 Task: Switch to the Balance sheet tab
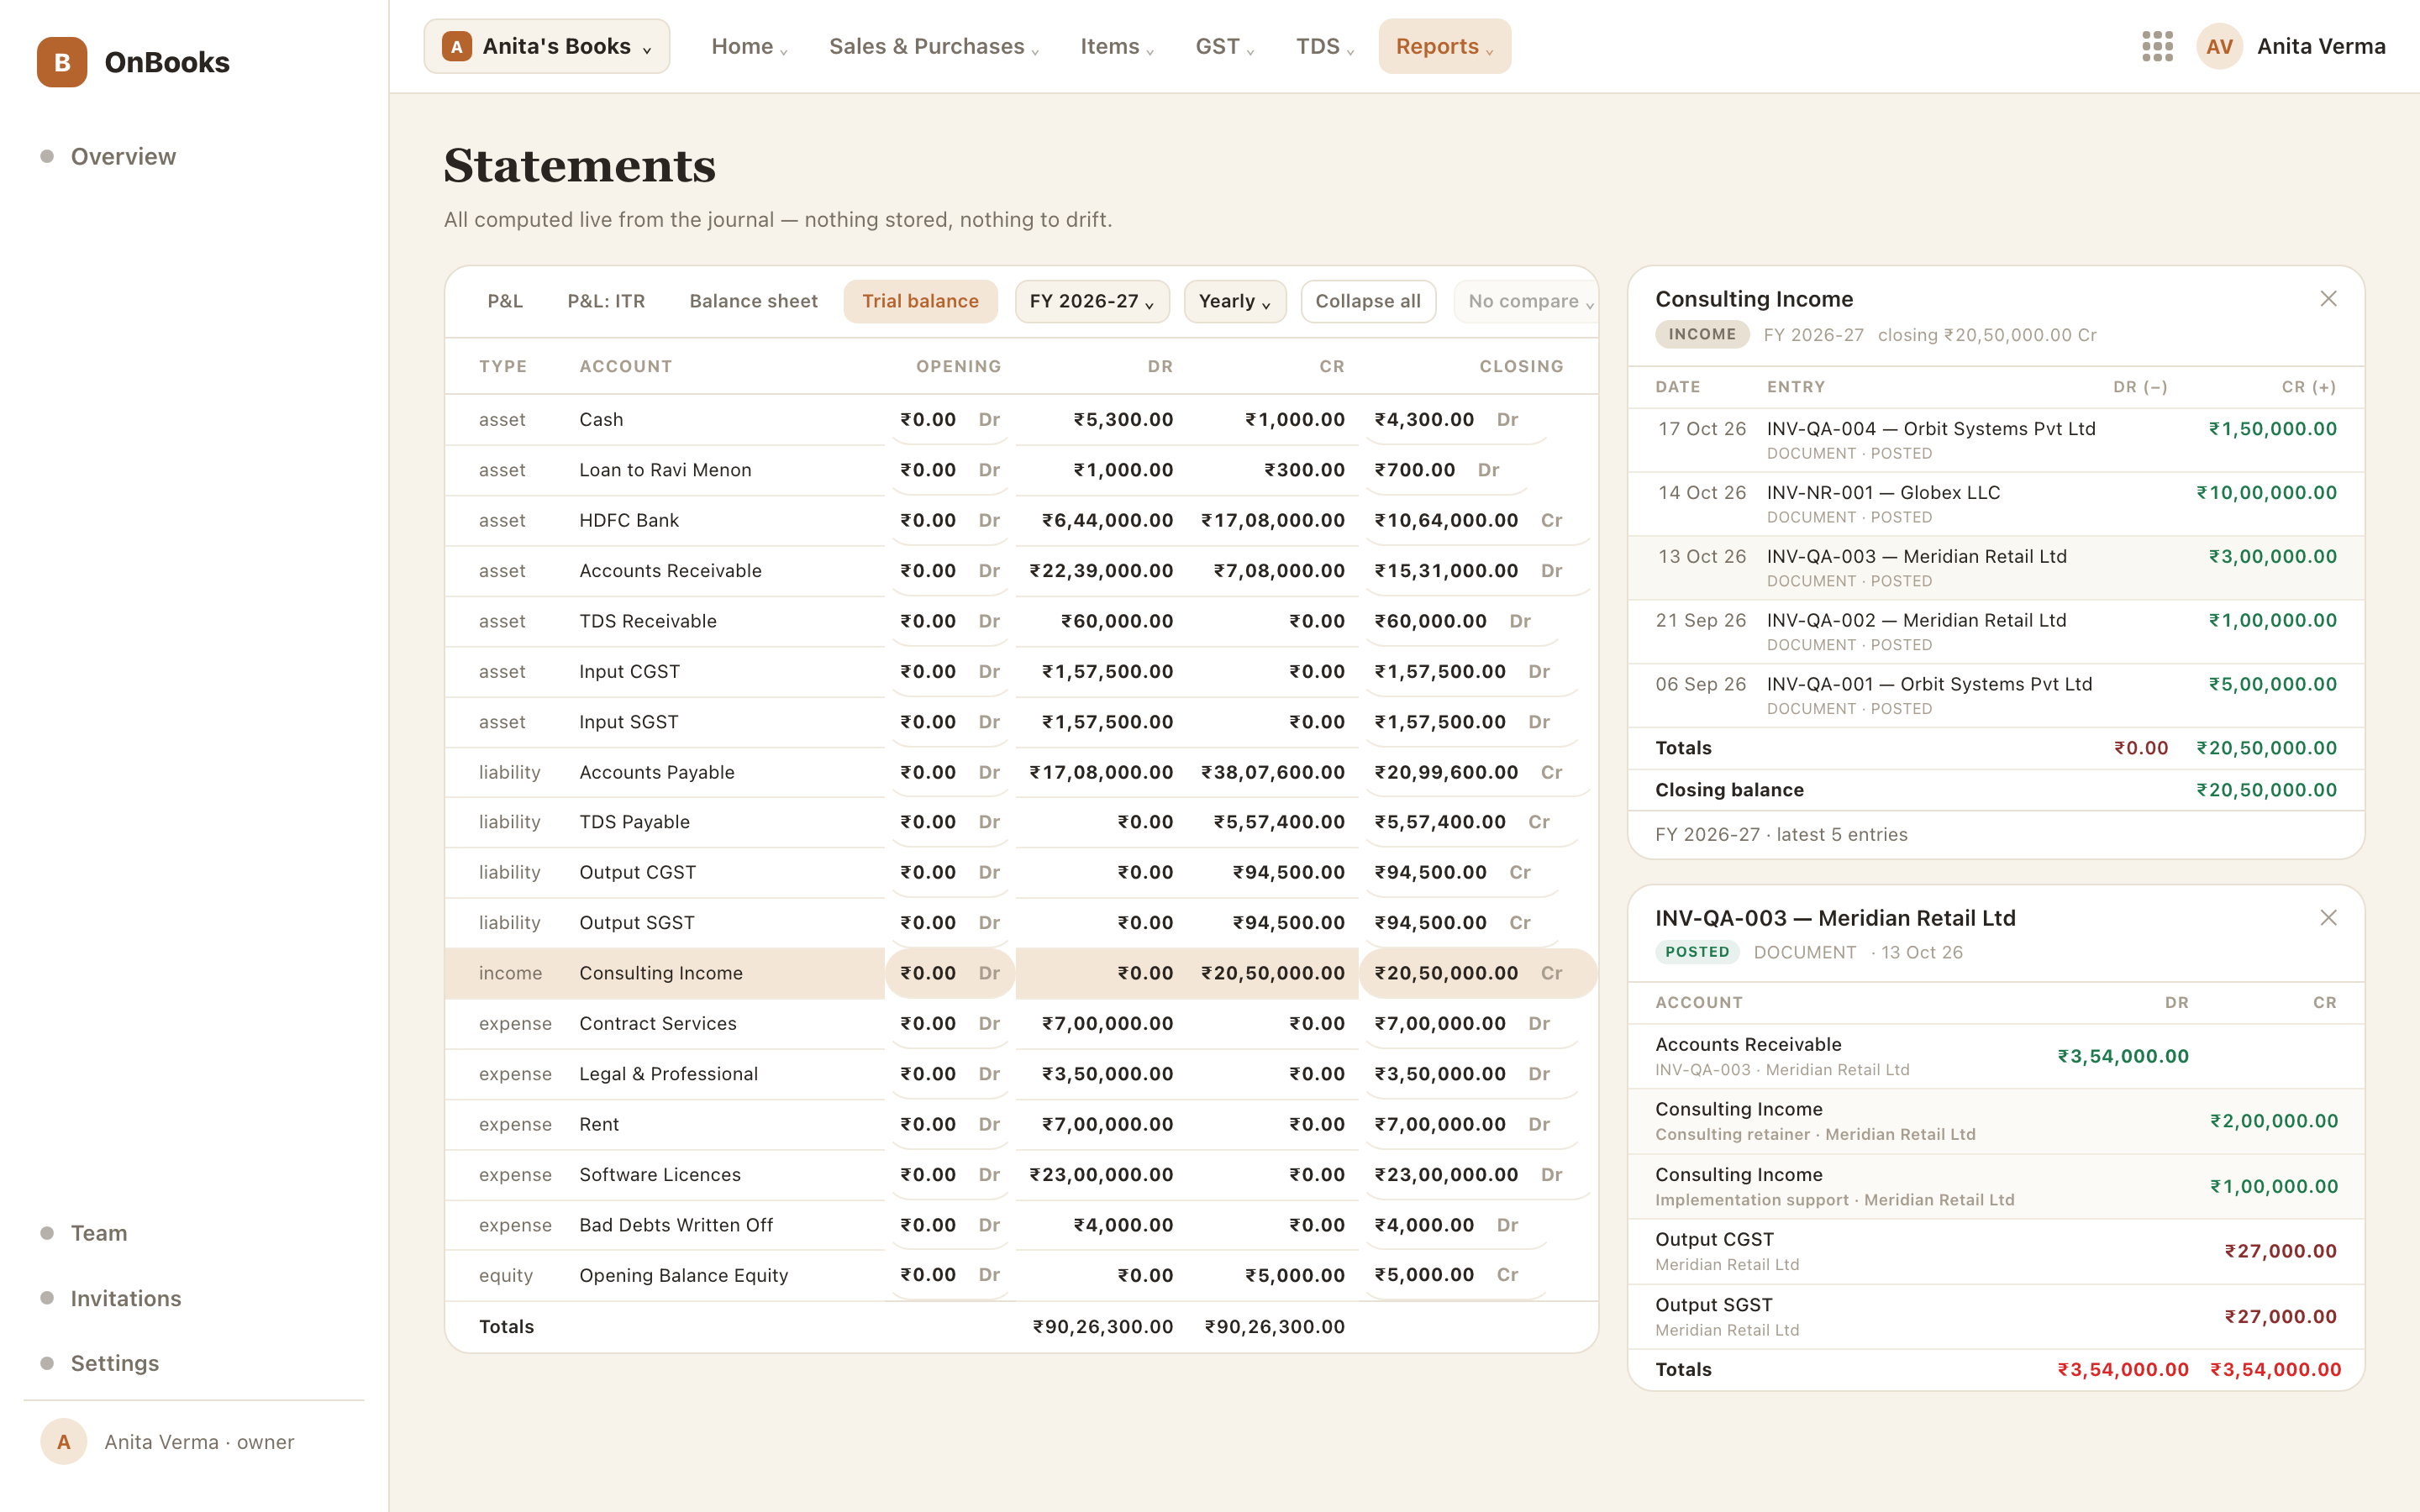(753, 301)
